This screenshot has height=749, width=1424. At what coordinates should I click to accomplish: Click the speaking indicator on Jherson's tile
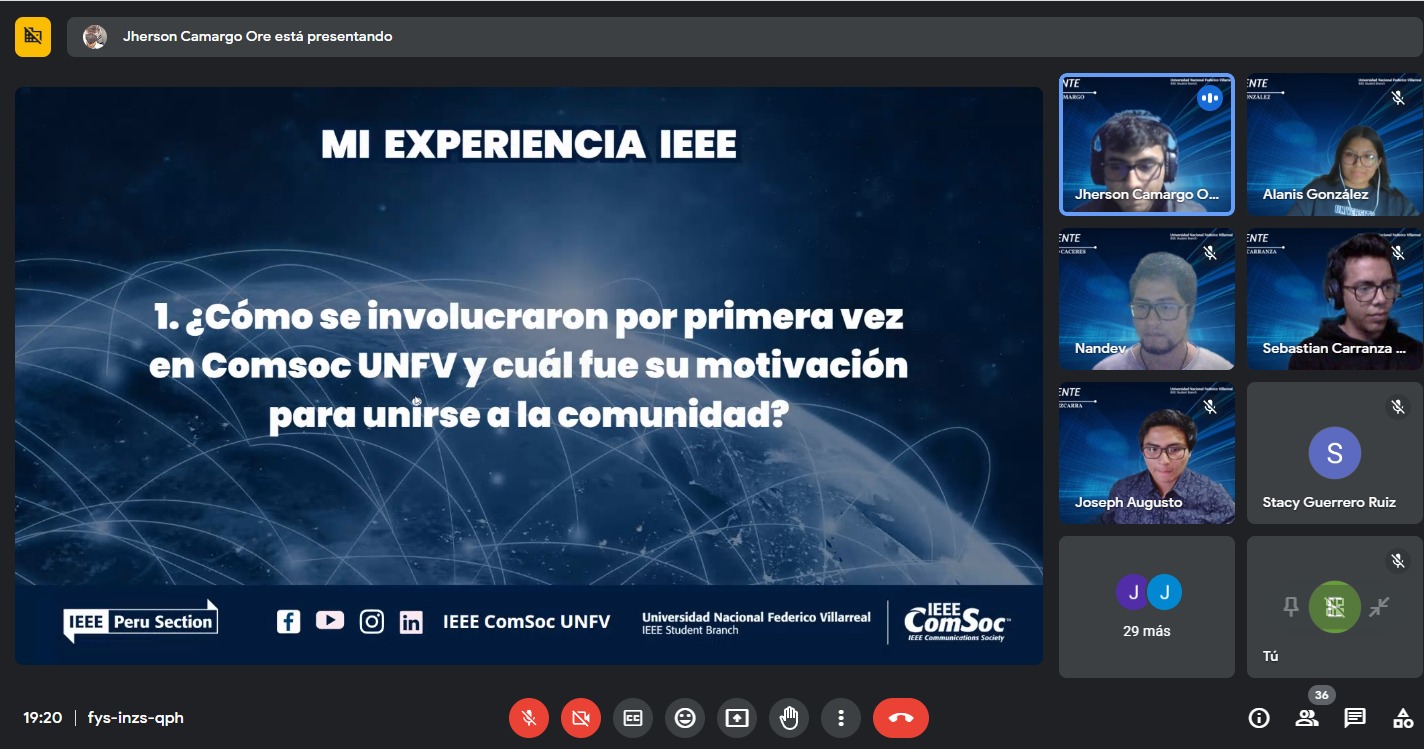1210,98
